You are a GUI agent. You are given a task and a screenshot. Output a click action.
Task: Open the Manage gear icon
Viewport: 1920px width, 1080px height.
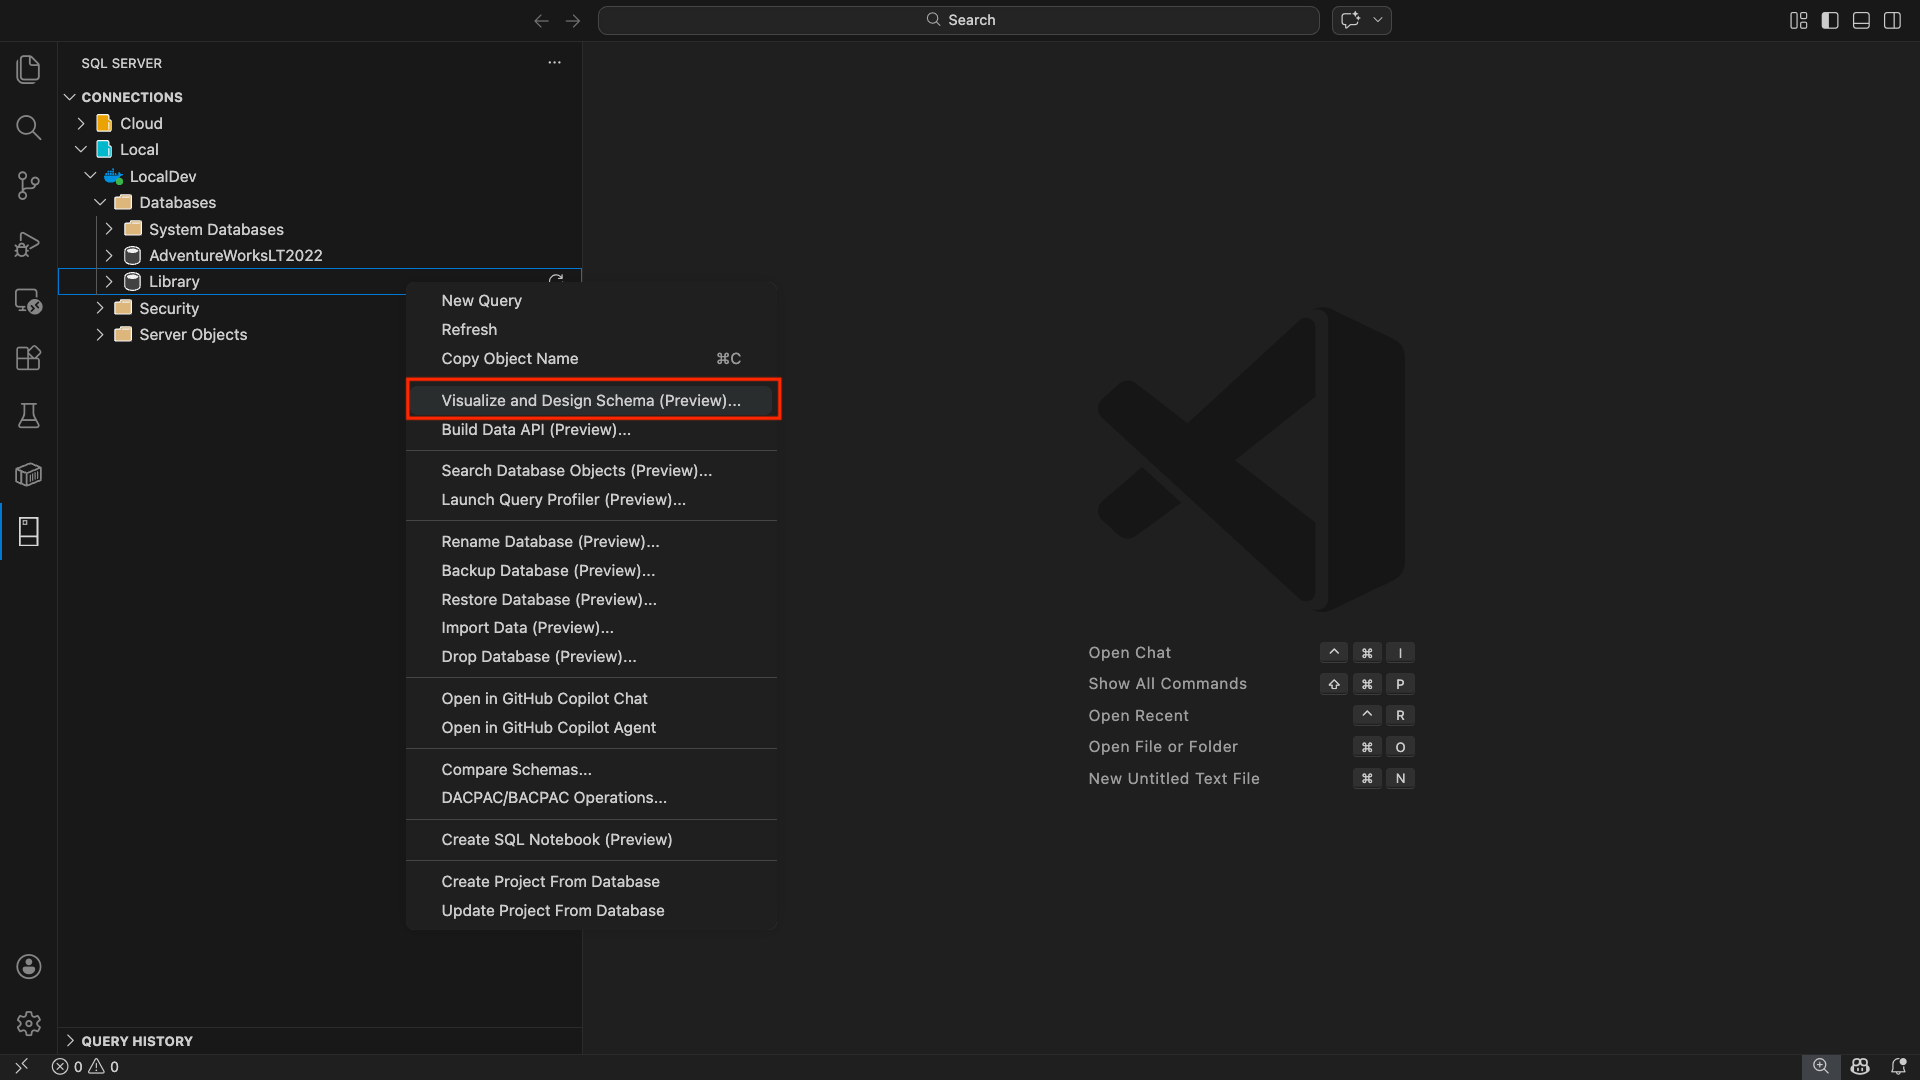point(28,1023)
